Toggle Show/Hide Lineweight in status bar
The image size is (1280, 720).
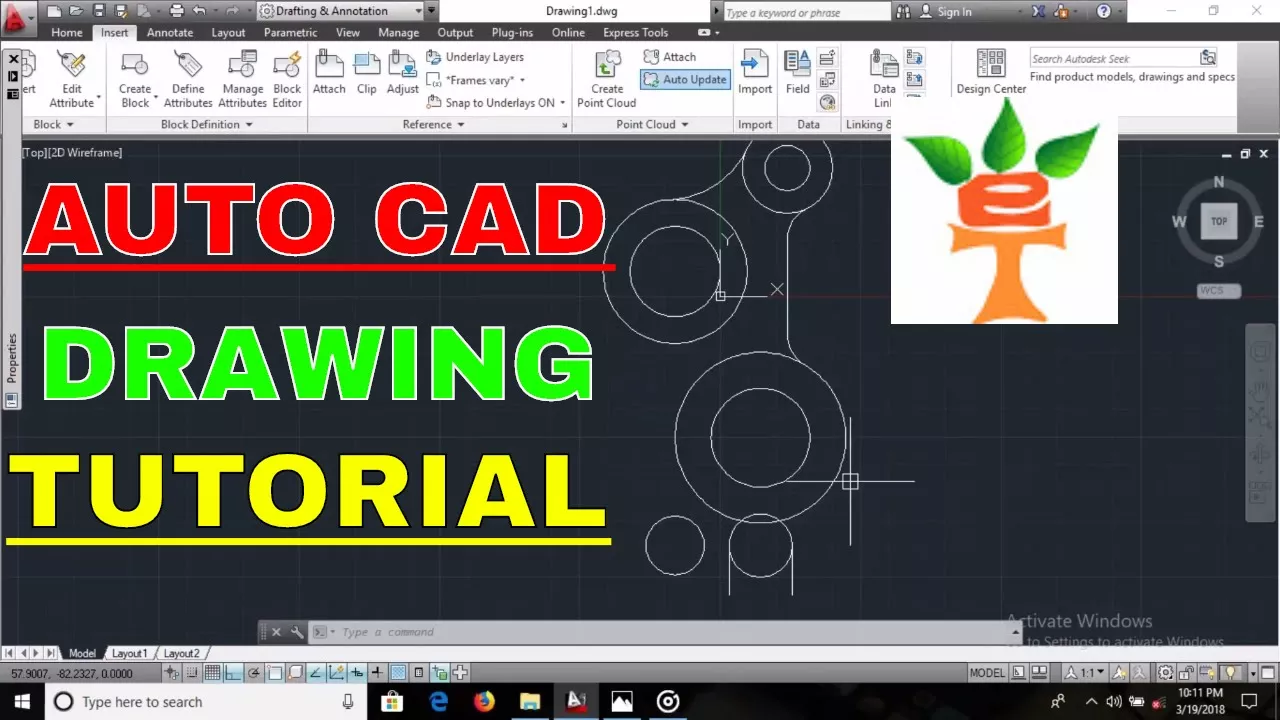point(377,672)
